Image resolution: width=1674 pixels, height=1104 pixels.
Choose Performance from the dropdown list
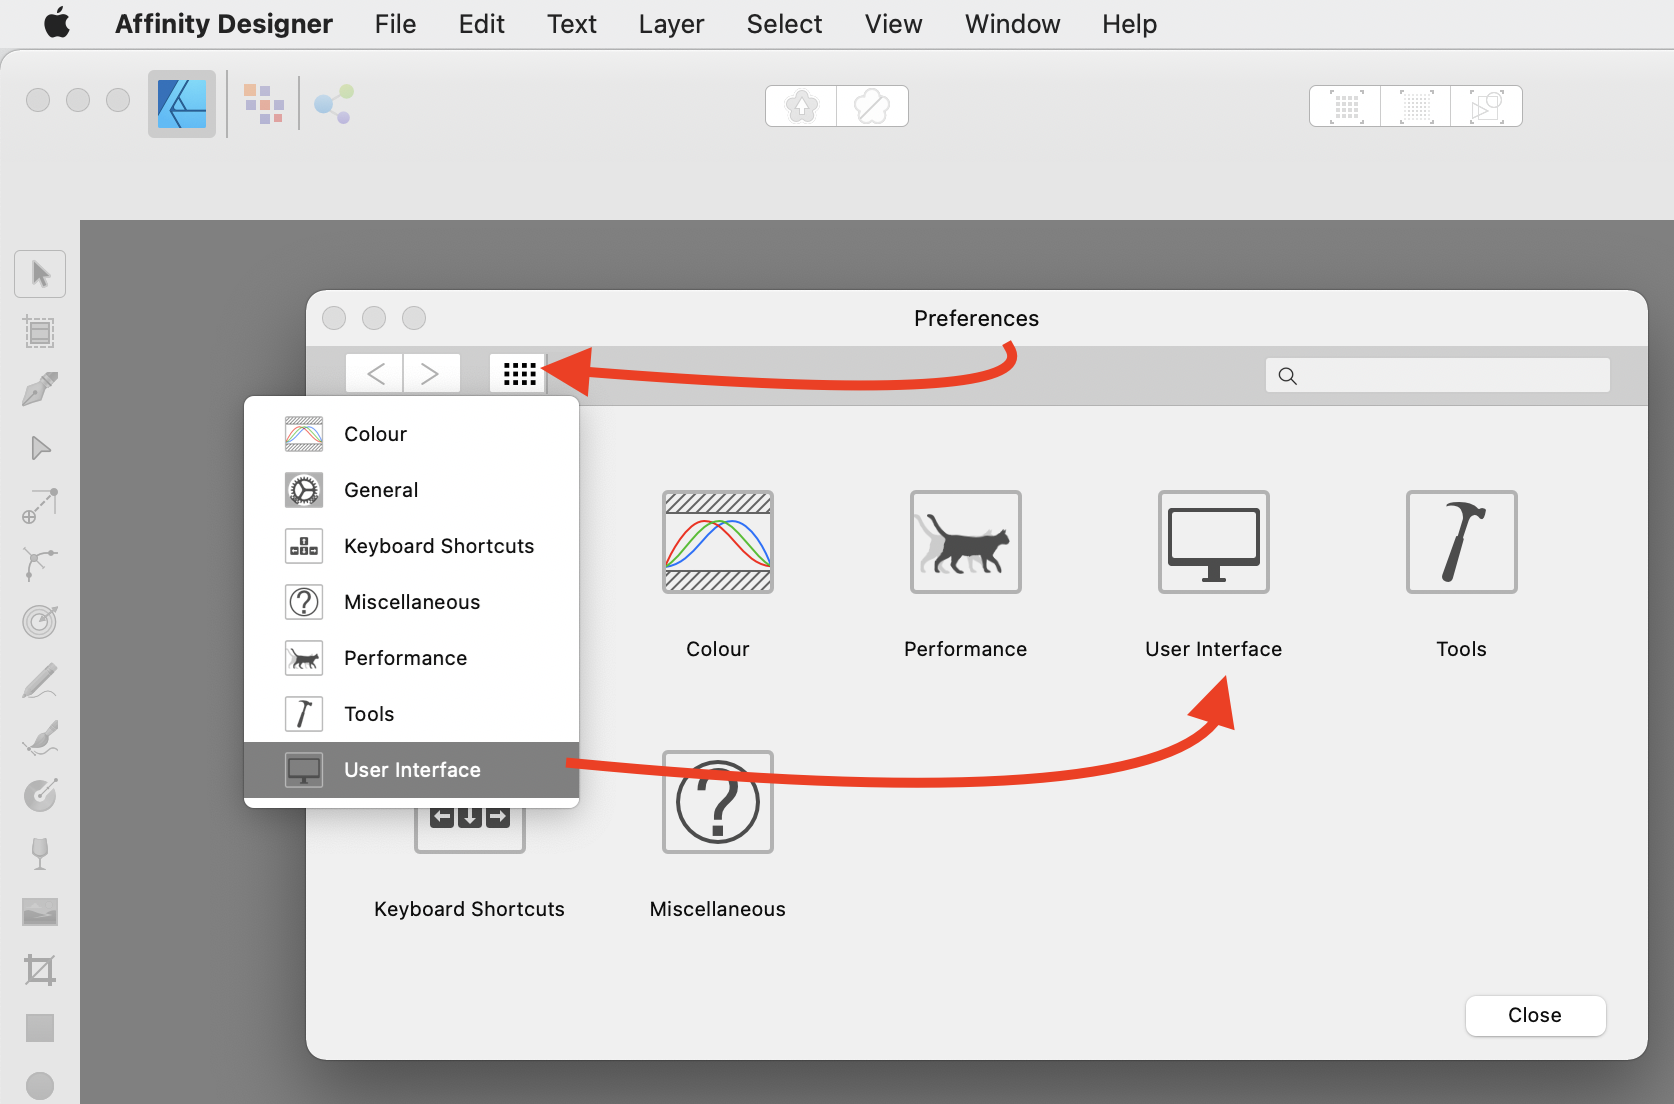pos(412,658)
